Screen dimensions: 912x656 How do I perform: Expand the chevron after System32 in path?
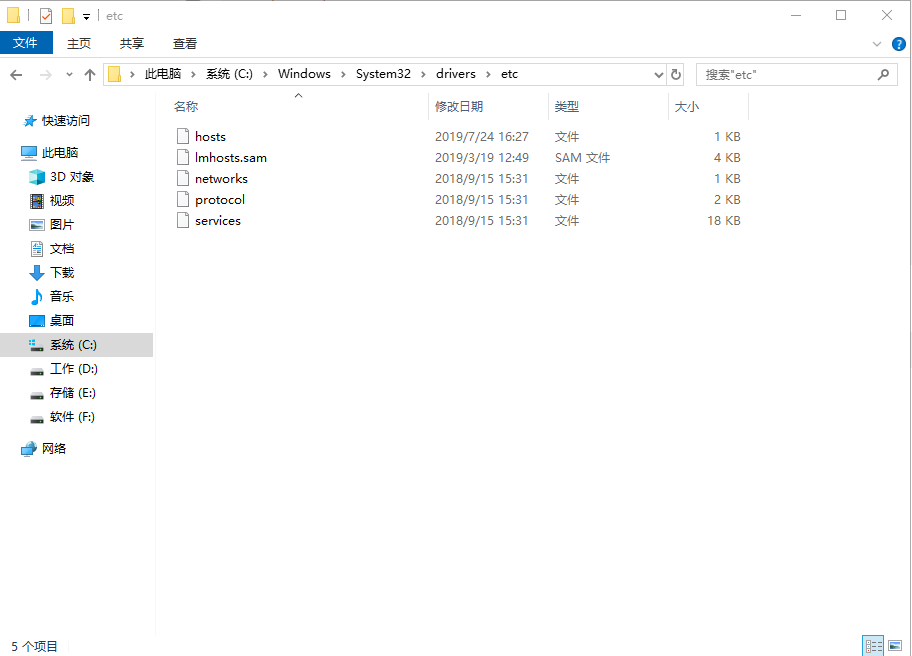click(423, 74)
